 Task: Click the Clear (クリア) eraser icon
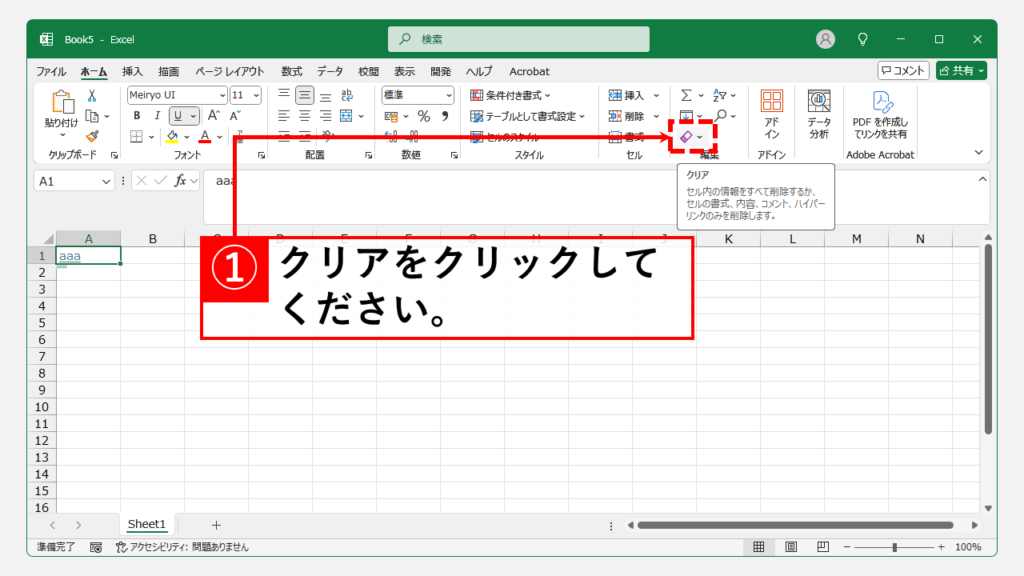click(x=686, y=136)
